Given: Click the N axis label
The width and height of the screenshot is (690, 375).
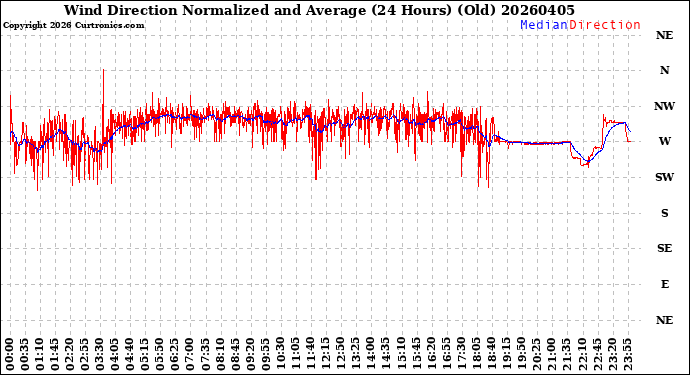Looking at the screenshot, I should click(664, 70).
